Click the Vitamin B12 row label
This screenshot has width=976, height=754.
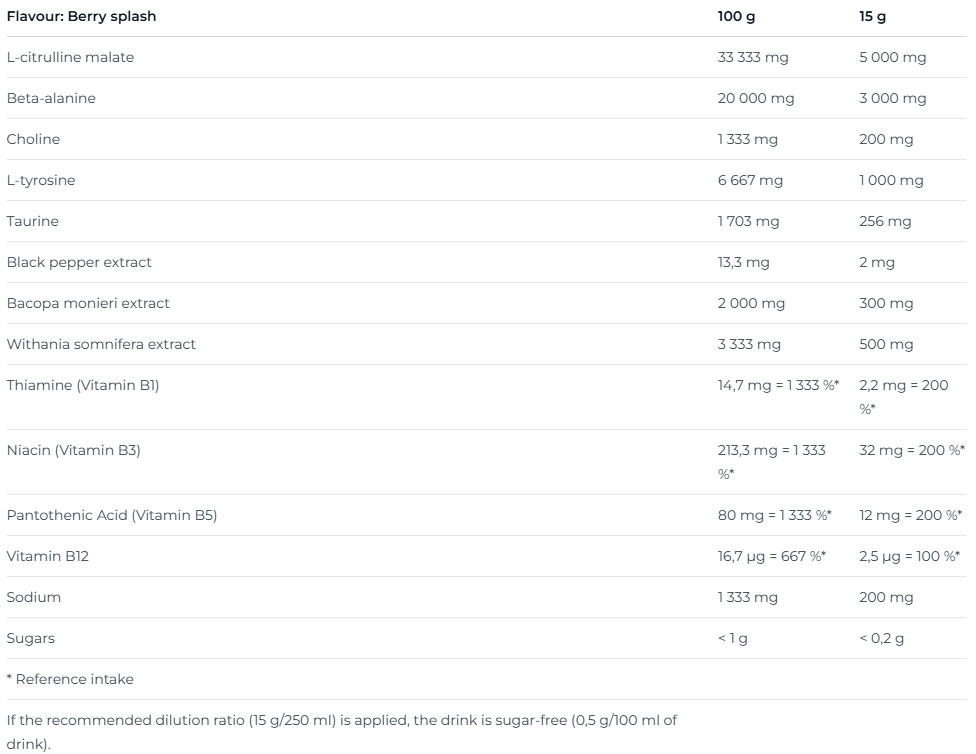pyautogui.click(x=48, y=556)
